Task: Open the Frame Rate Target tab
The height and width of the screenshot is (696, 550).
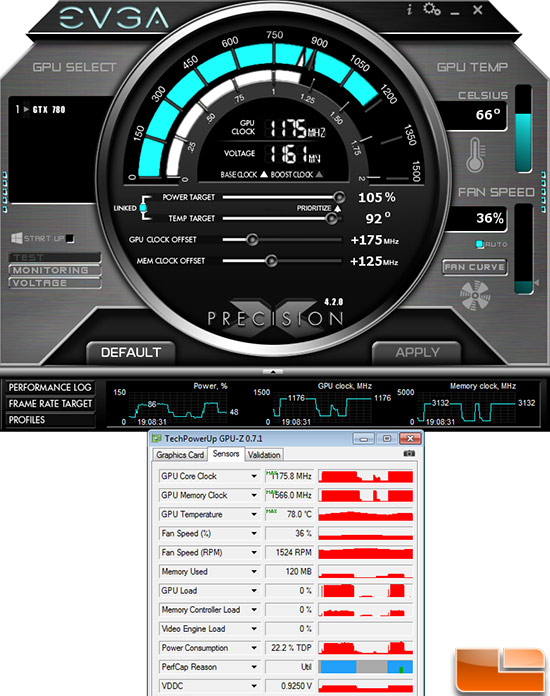Action: pyautogui.click(x=50, y=404)
